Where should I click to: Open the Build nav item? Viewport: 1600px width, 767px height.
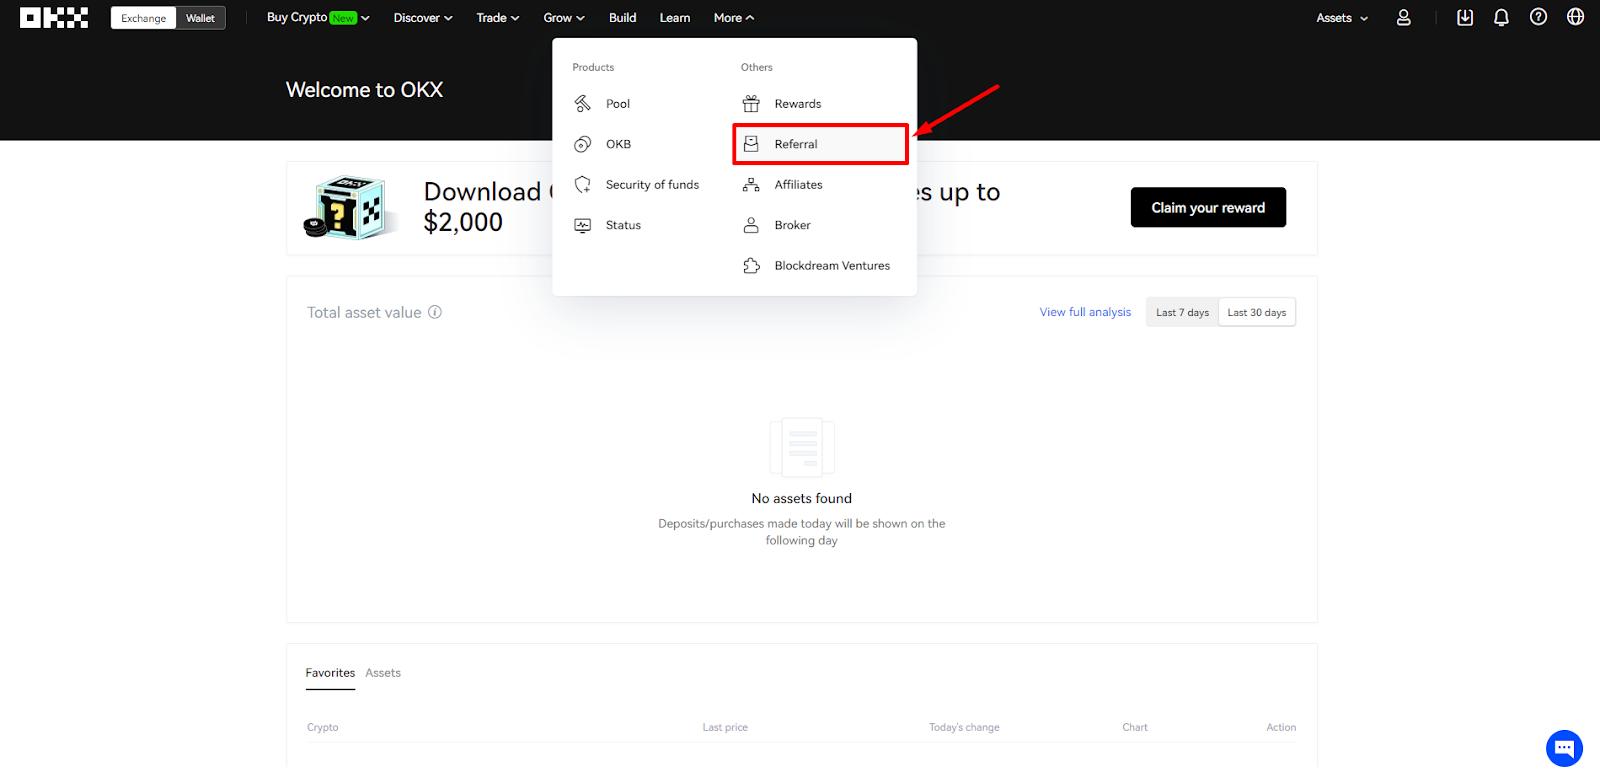click(623, 18)
